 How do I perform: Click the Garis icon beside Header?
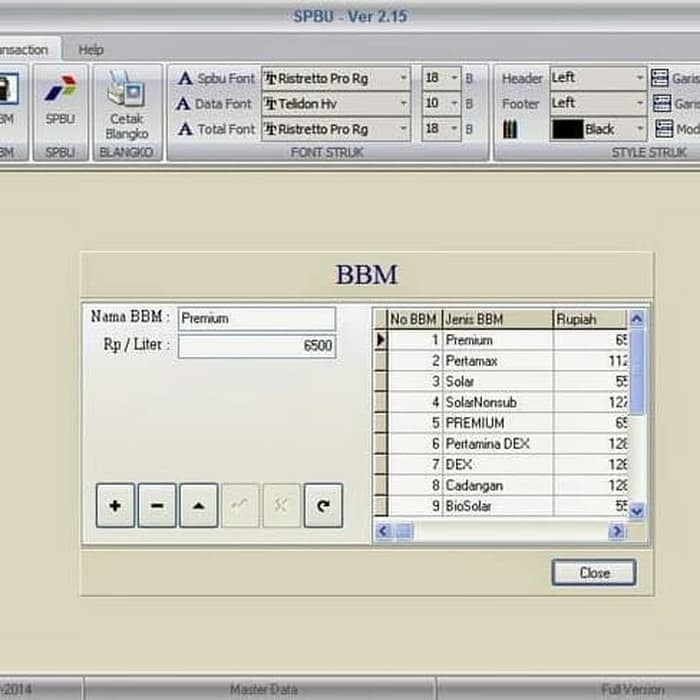(x=661, y=77)
